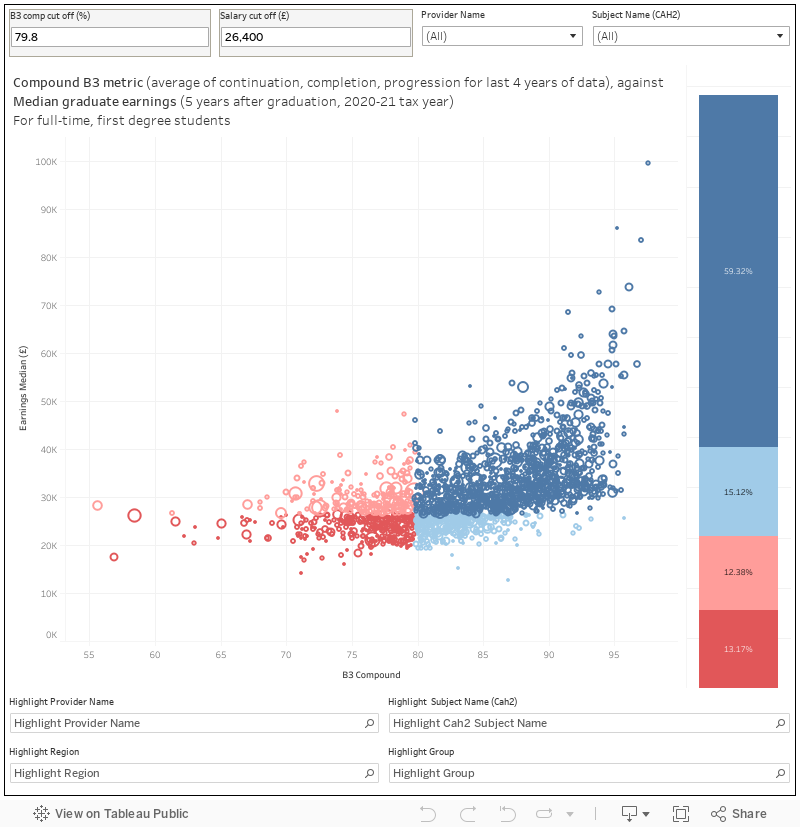Select the light blue 15.12% bar segment

click(738, 491)
